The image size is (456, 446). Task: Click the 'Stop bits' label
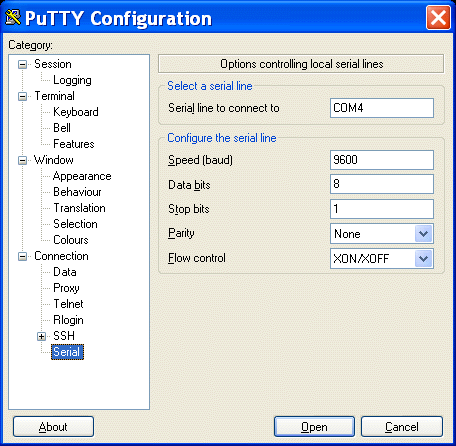[x=189, y=209]
